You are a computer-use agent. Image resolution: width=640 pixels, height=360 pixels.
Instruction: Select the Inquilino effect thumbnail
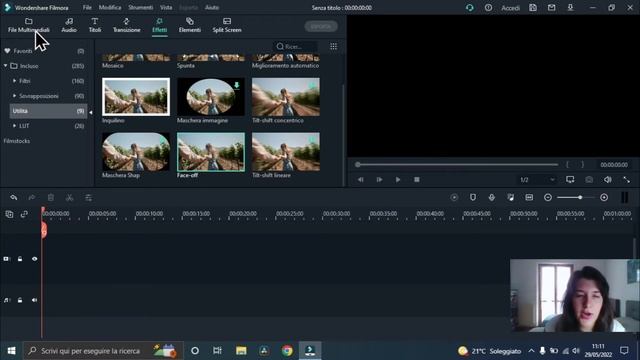[x=136, y=97]
